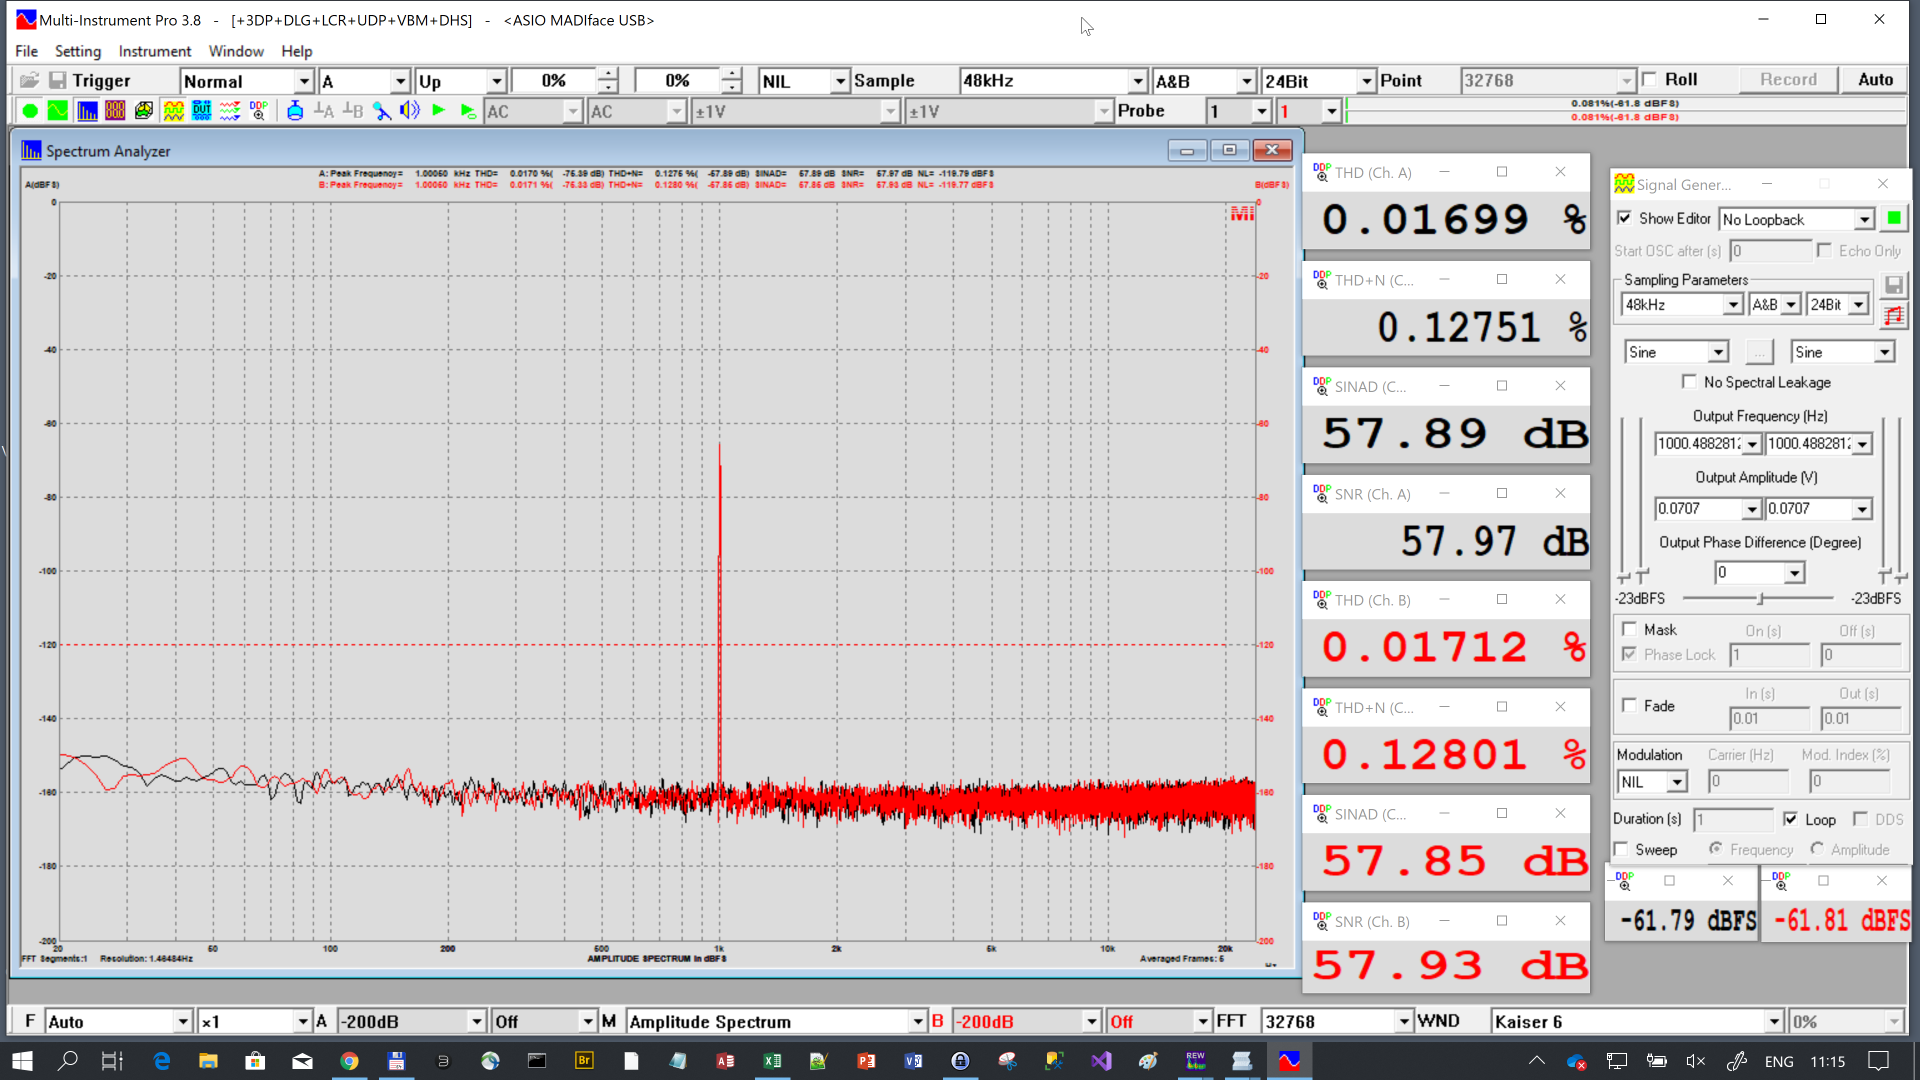Open the Settings menu
Image resolution: width=1920 pixels, height=1080 pixels.
75,50
